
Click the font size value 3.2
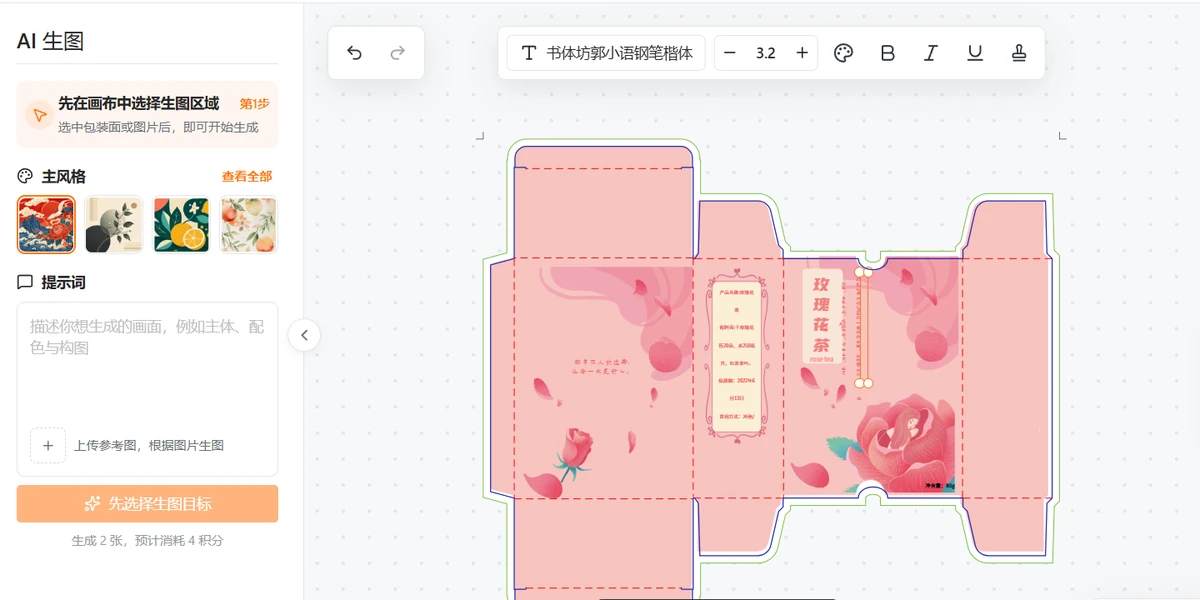[766, 53]
